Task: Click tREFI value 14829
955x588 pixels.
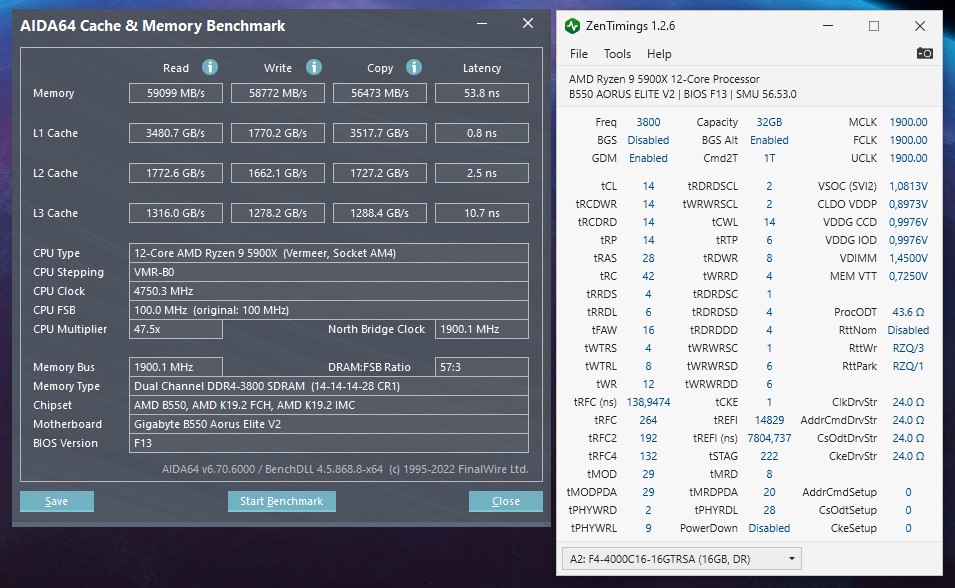Action: click(769, 420)
